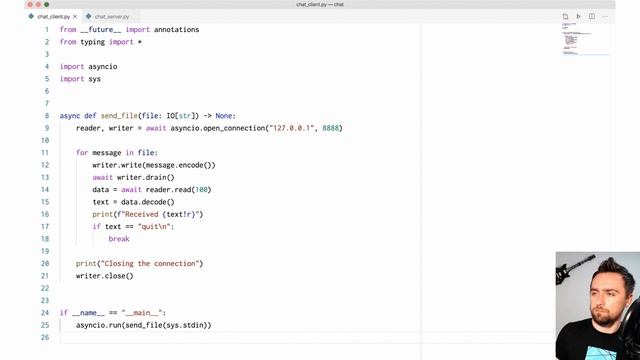Click the "quit\n" string literal

point(154,227)
